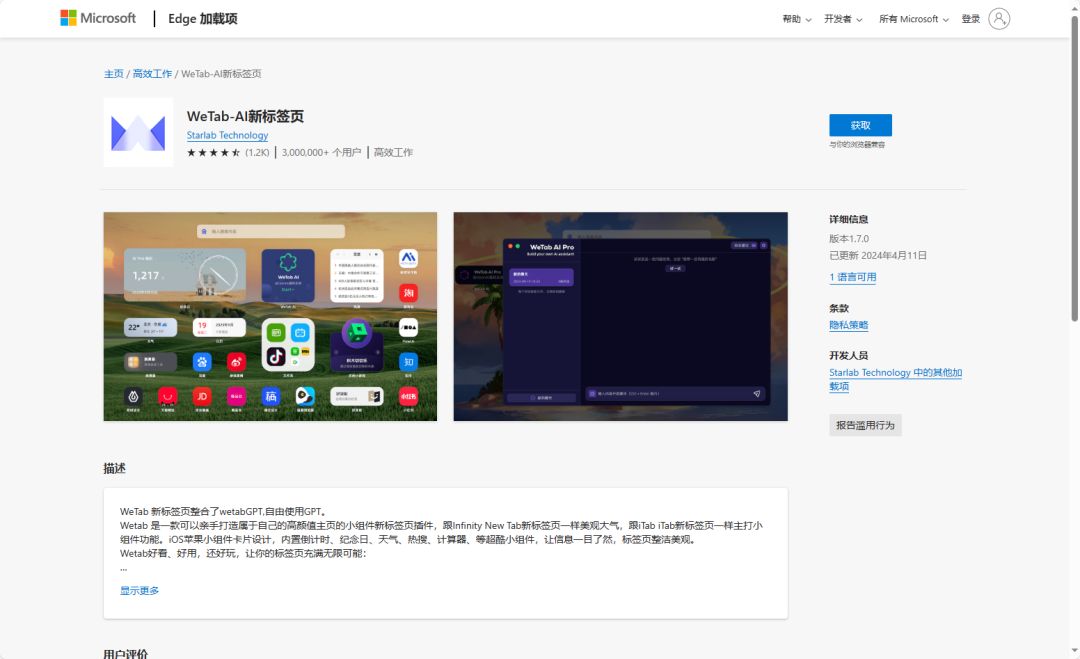
Task: Expand the 开发者 dropdown menu
Action: coord(843,19)
